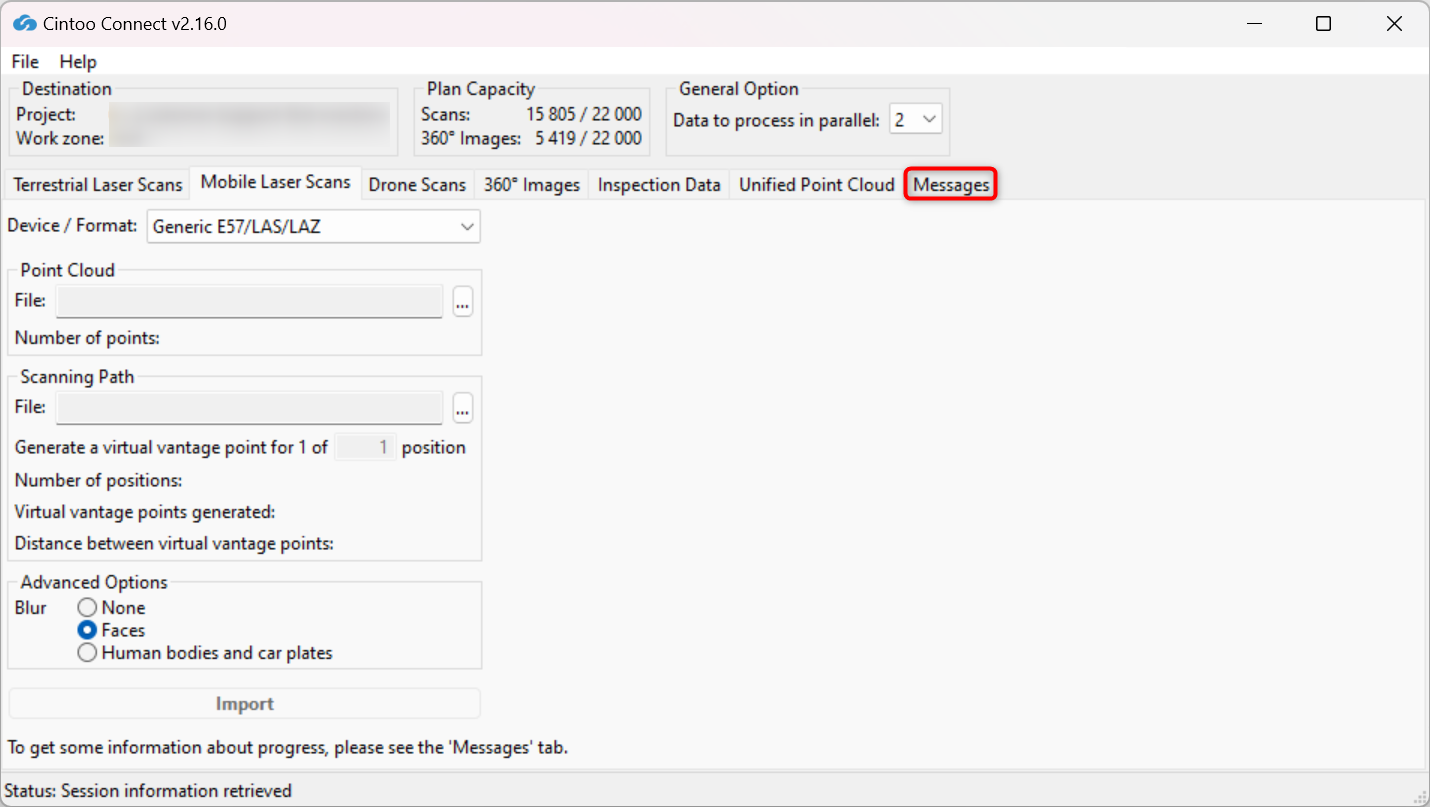Click the Number of positions label
The height and width of the screenshot is (807, 1430).
(x=98, y=480)
